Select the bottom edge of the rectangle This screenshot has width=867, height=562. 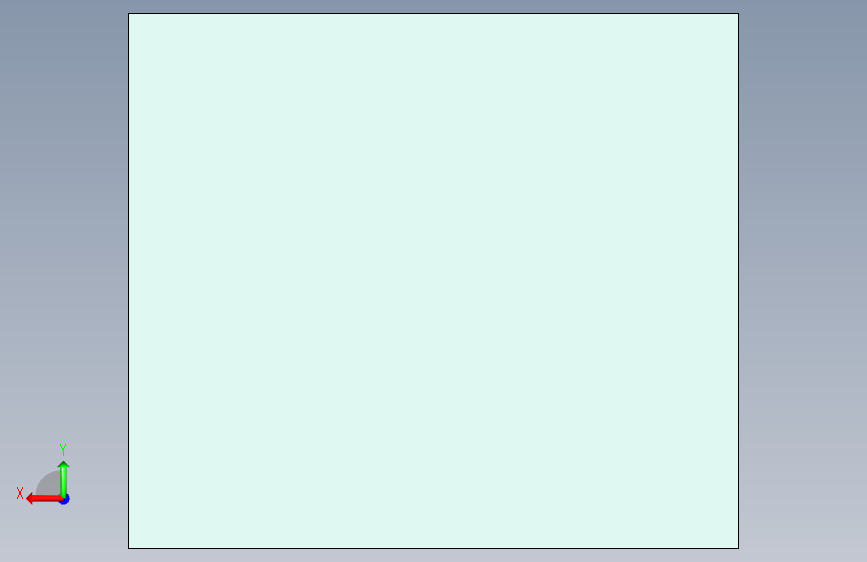click(x=434, y=548)
